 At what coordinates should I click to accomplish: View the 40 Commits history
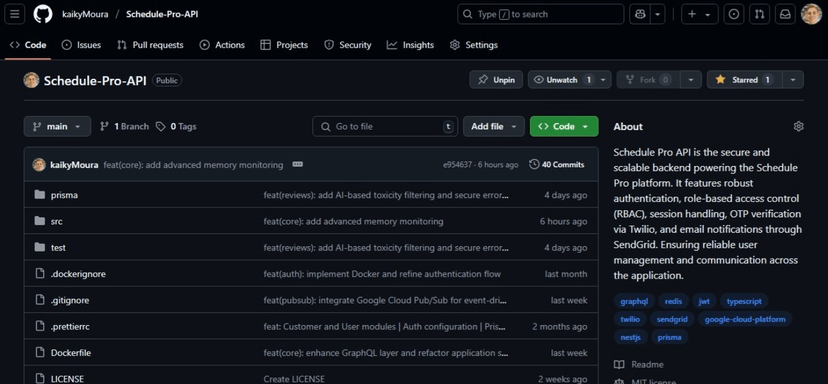[557, 165]
